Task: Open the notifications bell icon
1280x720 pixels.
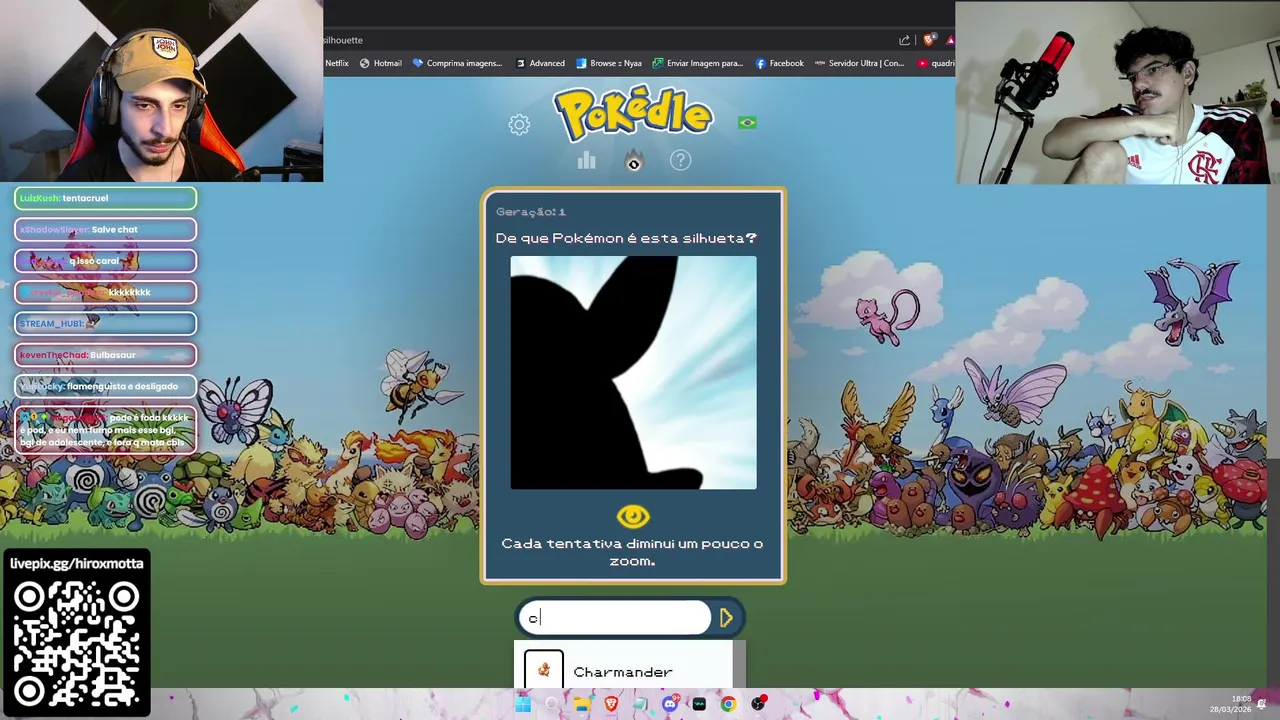Action: 1262,704
